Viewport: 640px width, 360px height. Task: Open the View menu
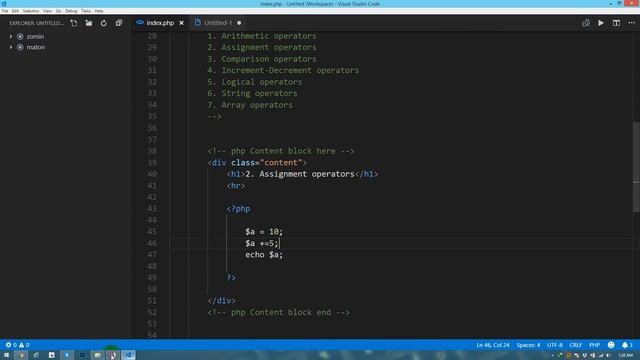47,11
